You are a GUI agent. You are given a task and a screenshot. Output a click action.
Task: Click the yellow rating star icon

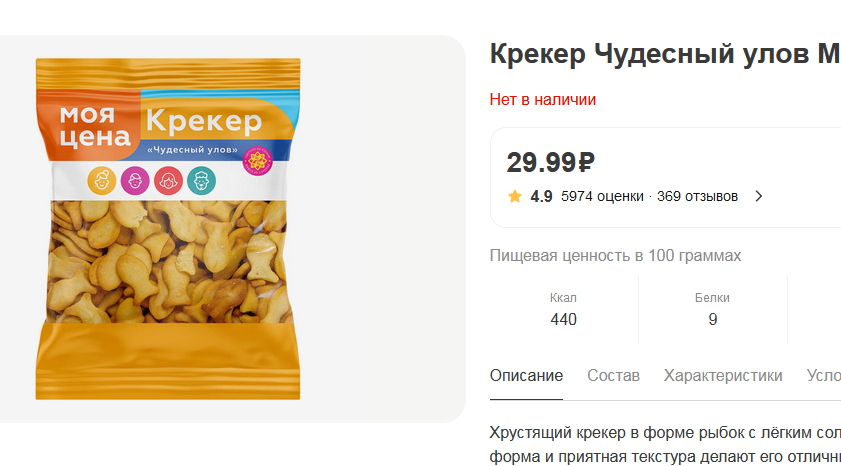coord(515,196)
